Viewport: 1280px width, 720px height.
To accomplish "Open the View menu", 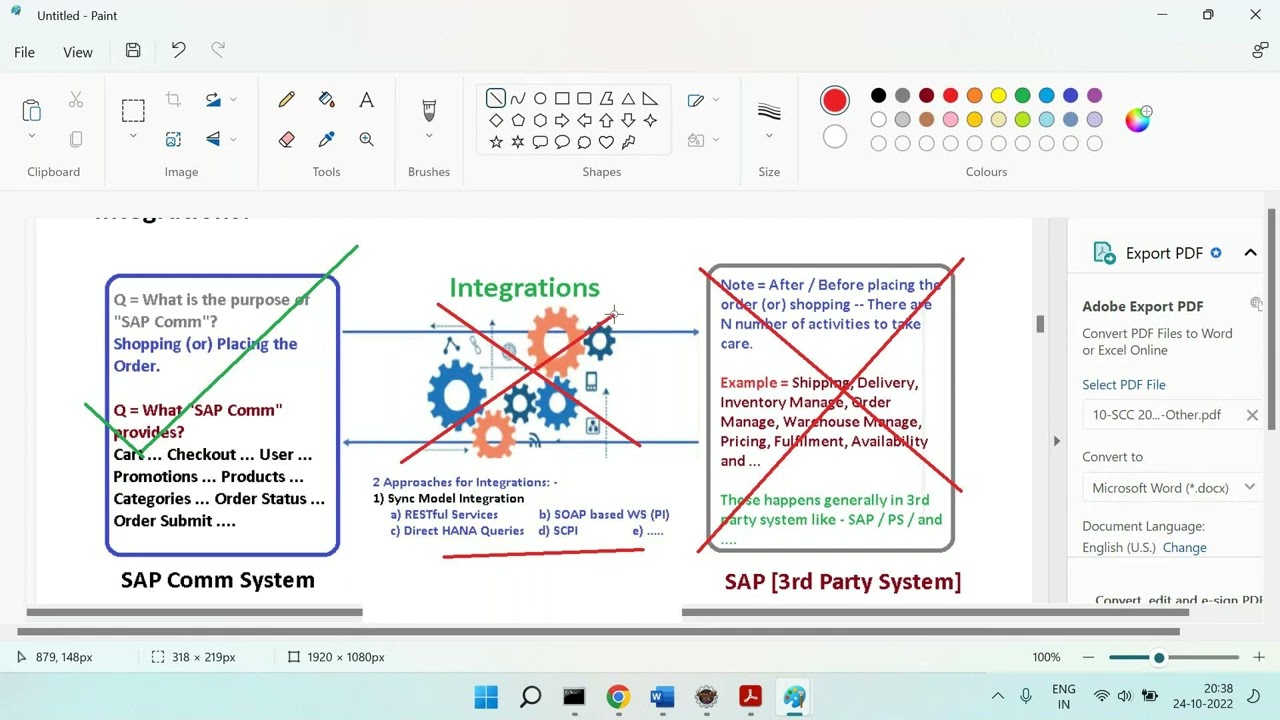I will click(x=78, y=52).
